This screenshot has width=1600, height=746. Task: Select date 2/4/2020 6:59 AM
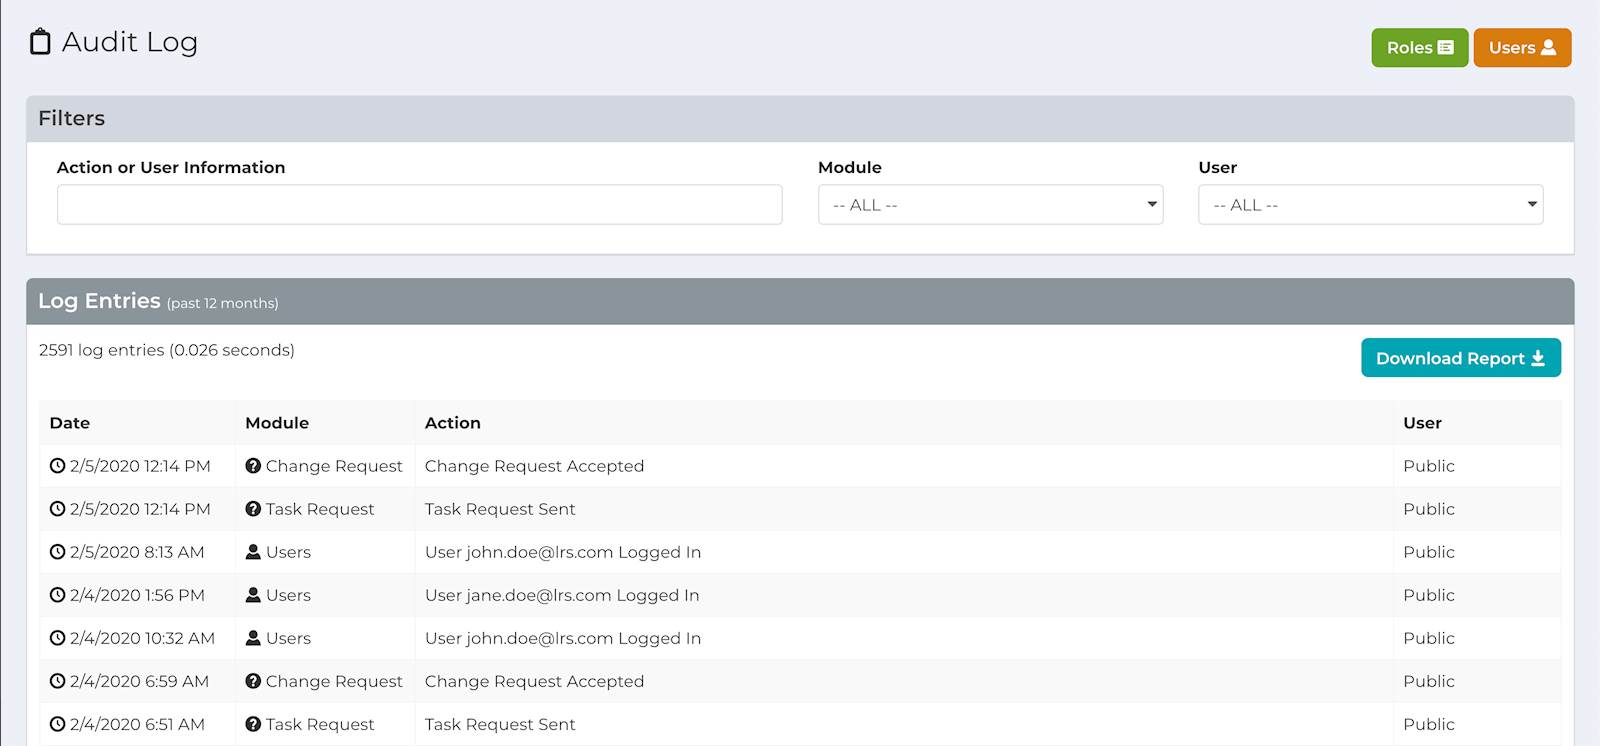pyautogui.click(x=139, y=681)
